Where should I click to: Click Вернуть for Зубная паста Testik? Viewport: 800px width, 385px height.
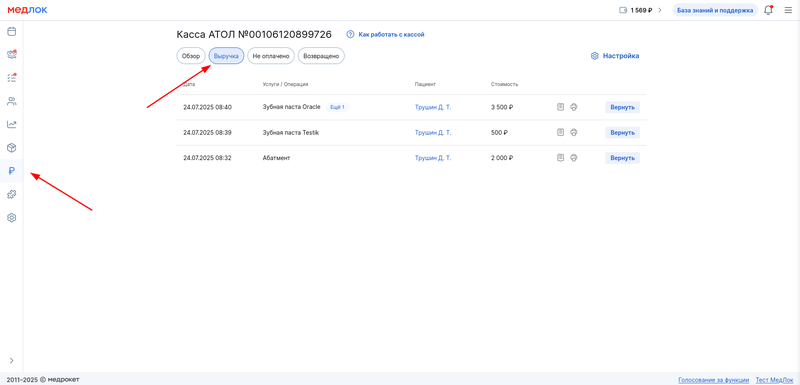point(622,133)
